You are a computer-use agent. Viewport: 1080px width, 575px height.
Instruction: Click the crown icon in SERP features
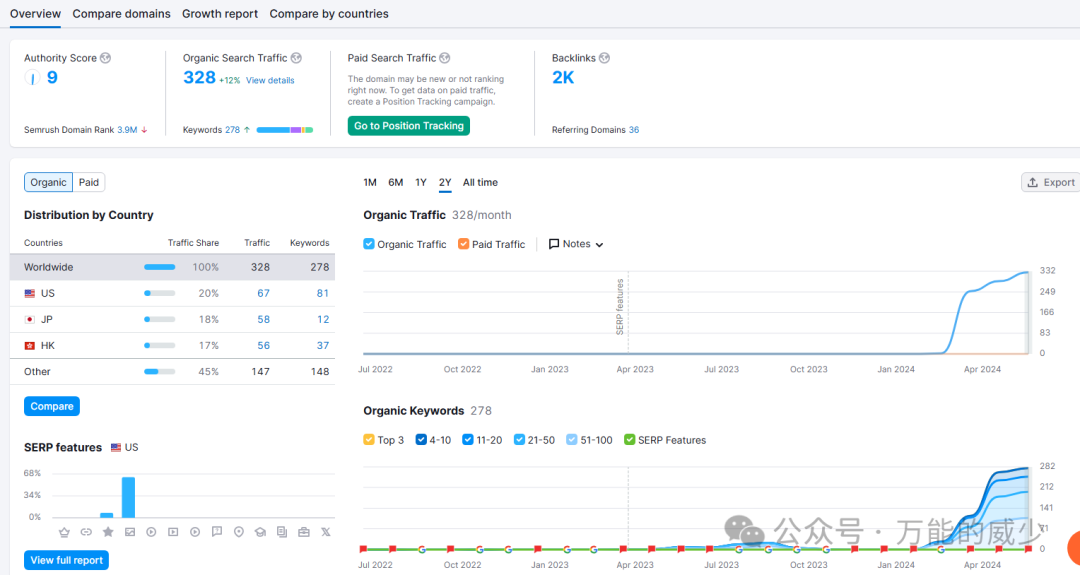click(x=65, y=532)
